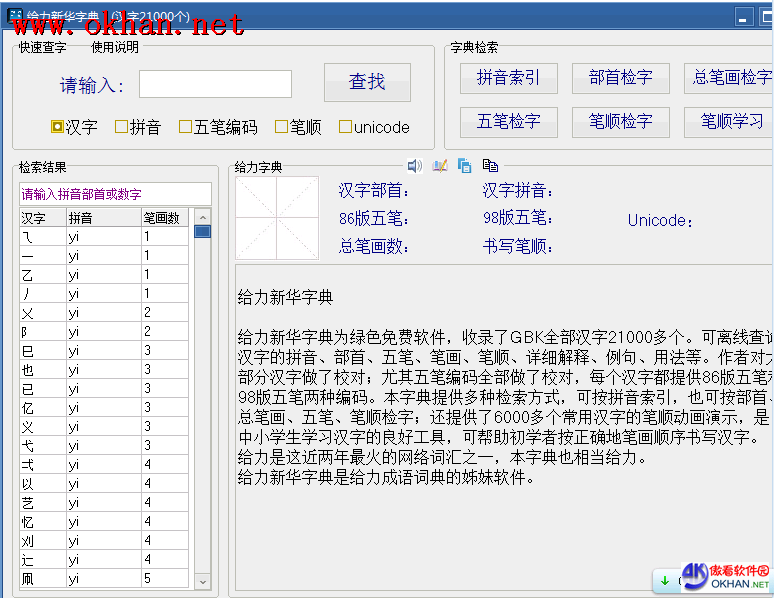Enable the 拼音 search mode checkbox
The height and width of the screenshot is (598, 774).
121,127
